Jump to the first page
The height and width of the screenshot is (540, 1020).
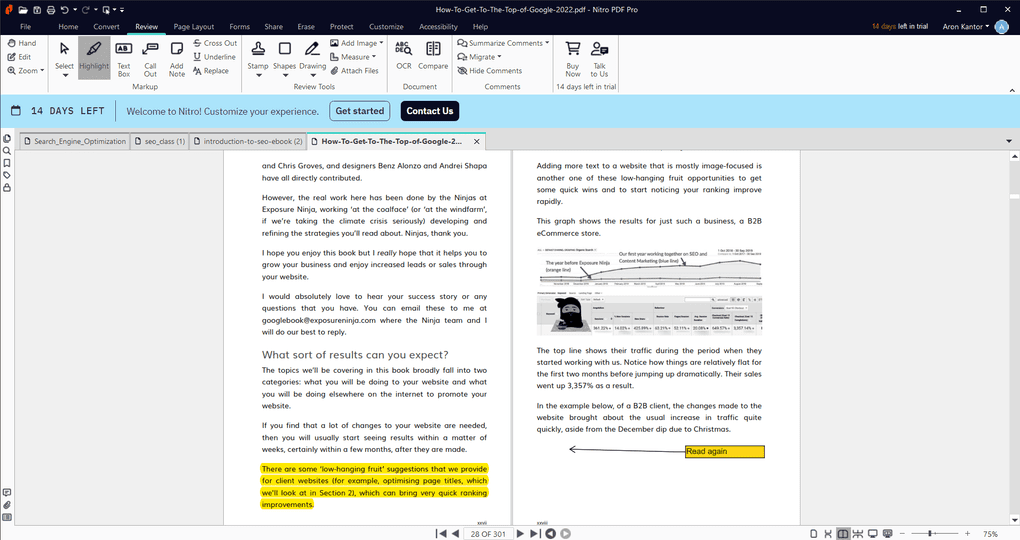[x=440, y=533]
